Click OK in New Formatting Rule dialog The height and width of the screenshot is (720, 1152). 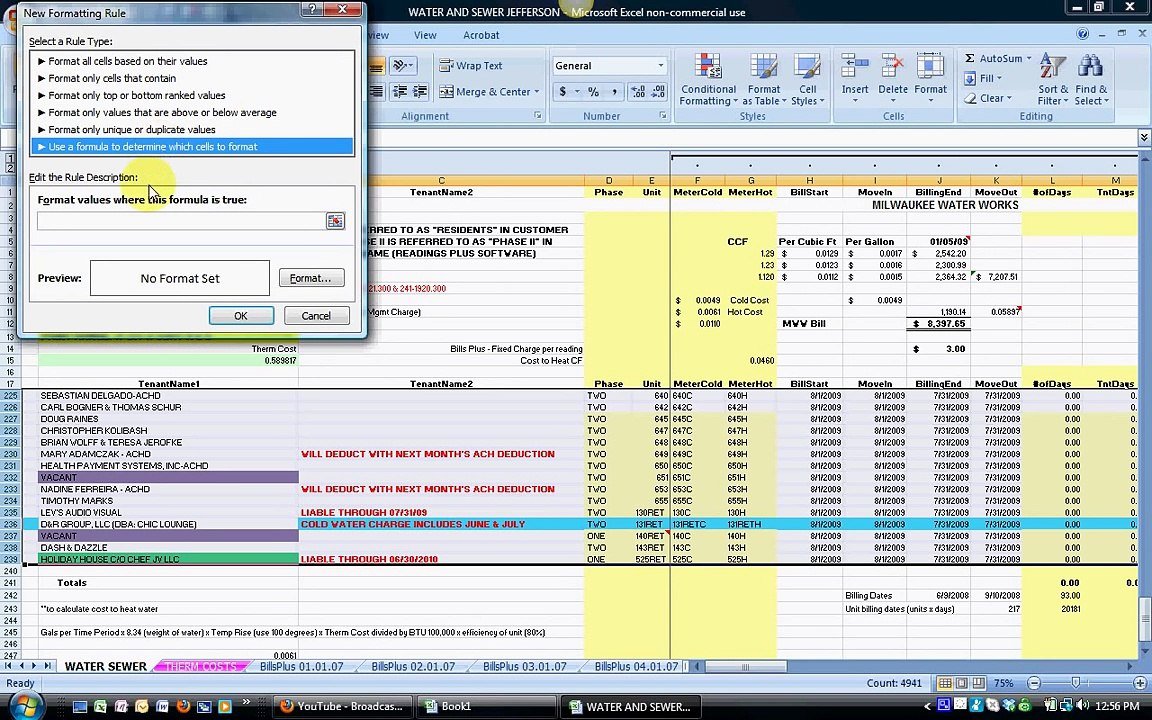(241, 315)
